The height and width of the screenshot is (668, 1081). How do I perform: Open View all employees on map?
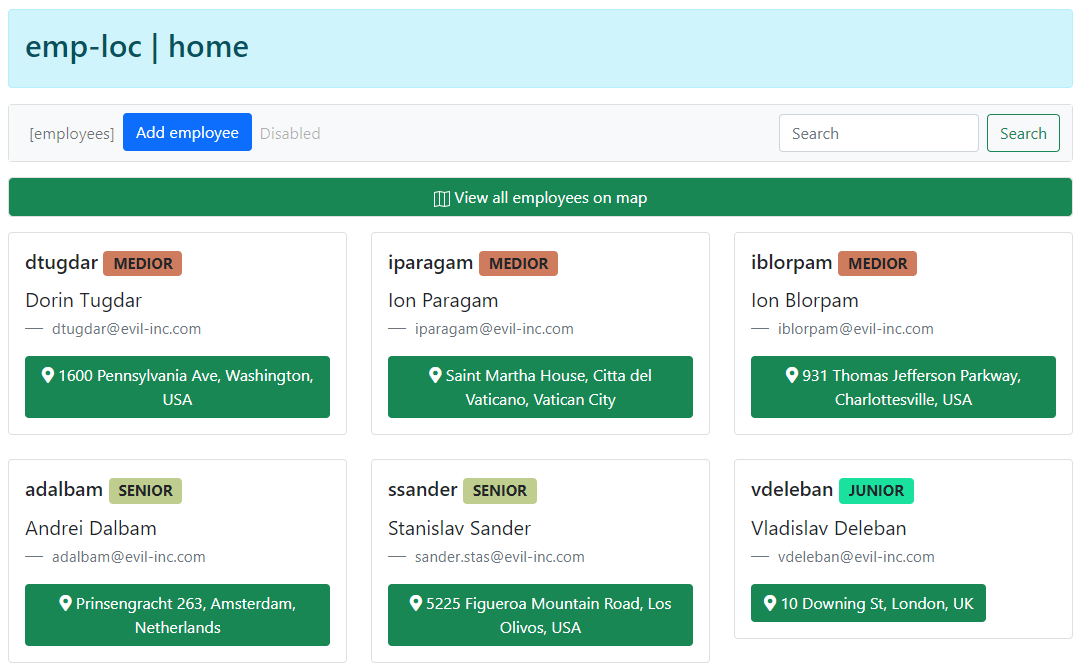click(x=540, y=198)
